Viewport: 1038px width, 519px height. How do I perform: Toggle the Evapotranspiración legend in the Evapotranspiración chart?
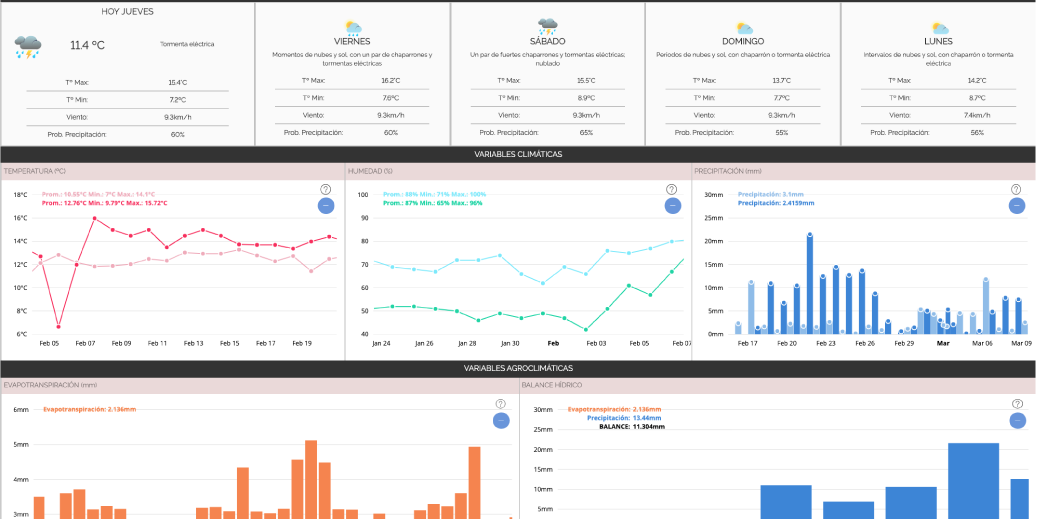(89, 409)
